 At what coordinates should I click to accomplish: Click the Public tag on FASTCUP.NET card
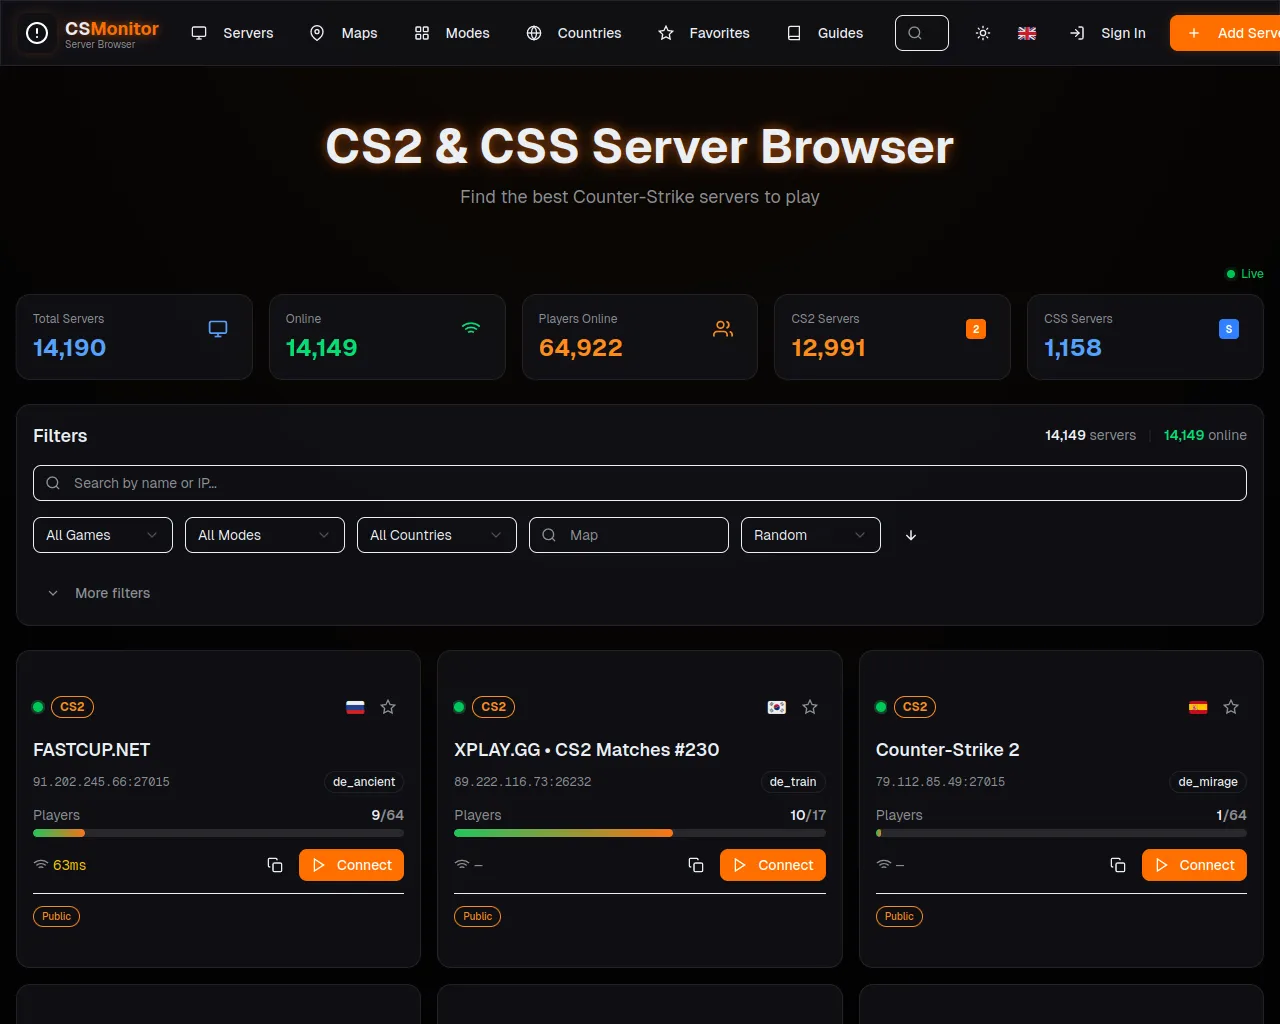(57, 916)
